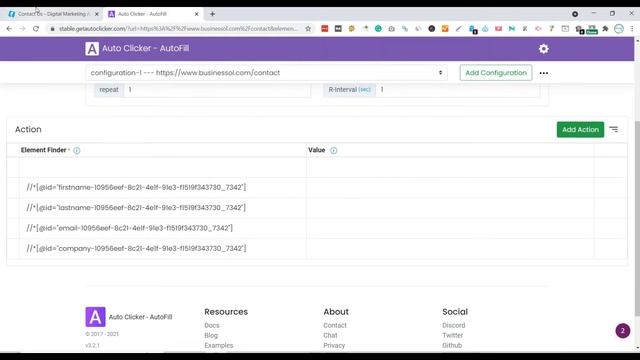Viewport: 640px width, 360px height.
Task: Open the action column filter icon
Action: [613, 129]
